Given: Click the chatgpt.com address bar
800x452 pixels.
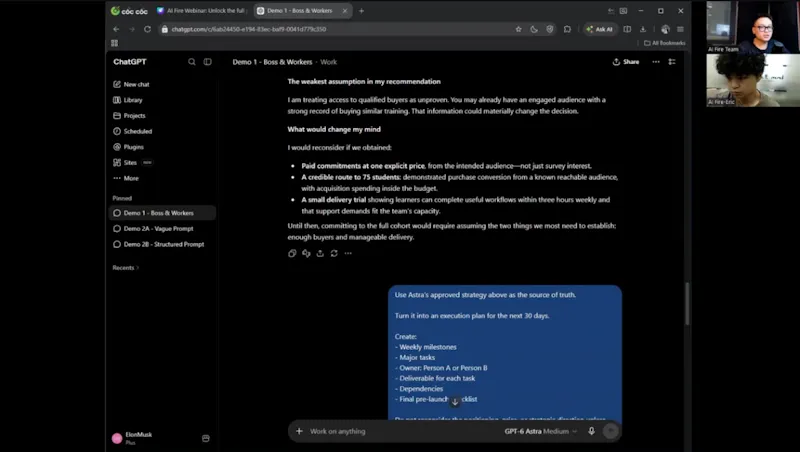Looking at the screenshot, I should click(337, 29).
